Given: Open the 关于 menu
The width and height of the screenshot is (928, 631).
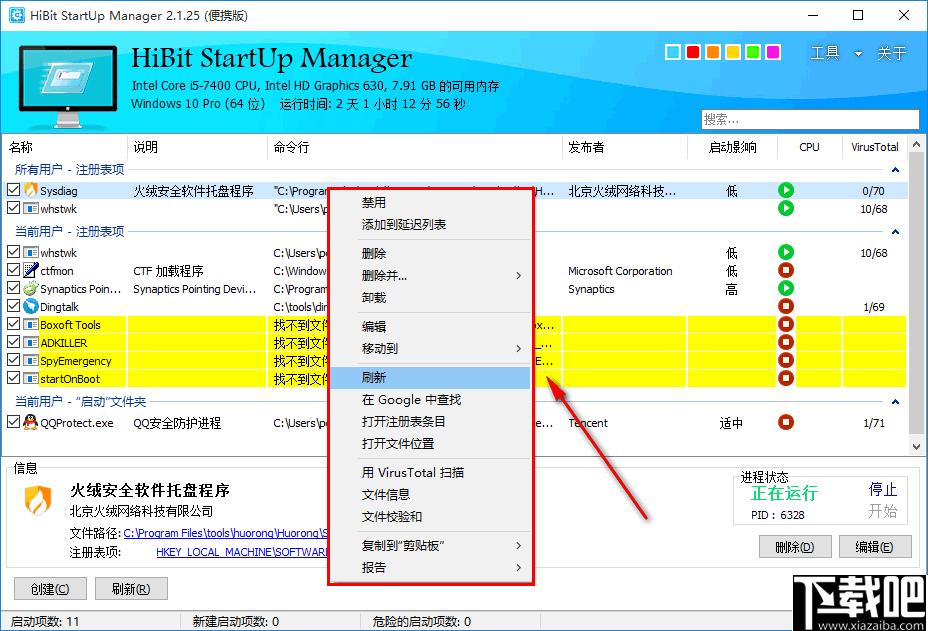Looking at the screenshot, I should pyautogui.click(x=892, y=53).
